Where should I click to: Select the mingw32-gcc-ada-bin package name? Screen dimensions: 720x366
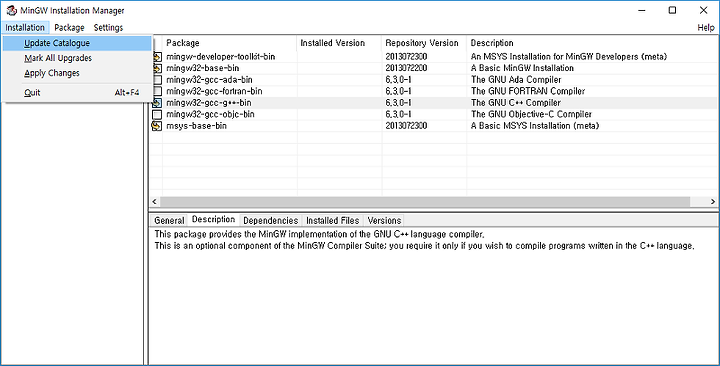[x=209, y=80]
